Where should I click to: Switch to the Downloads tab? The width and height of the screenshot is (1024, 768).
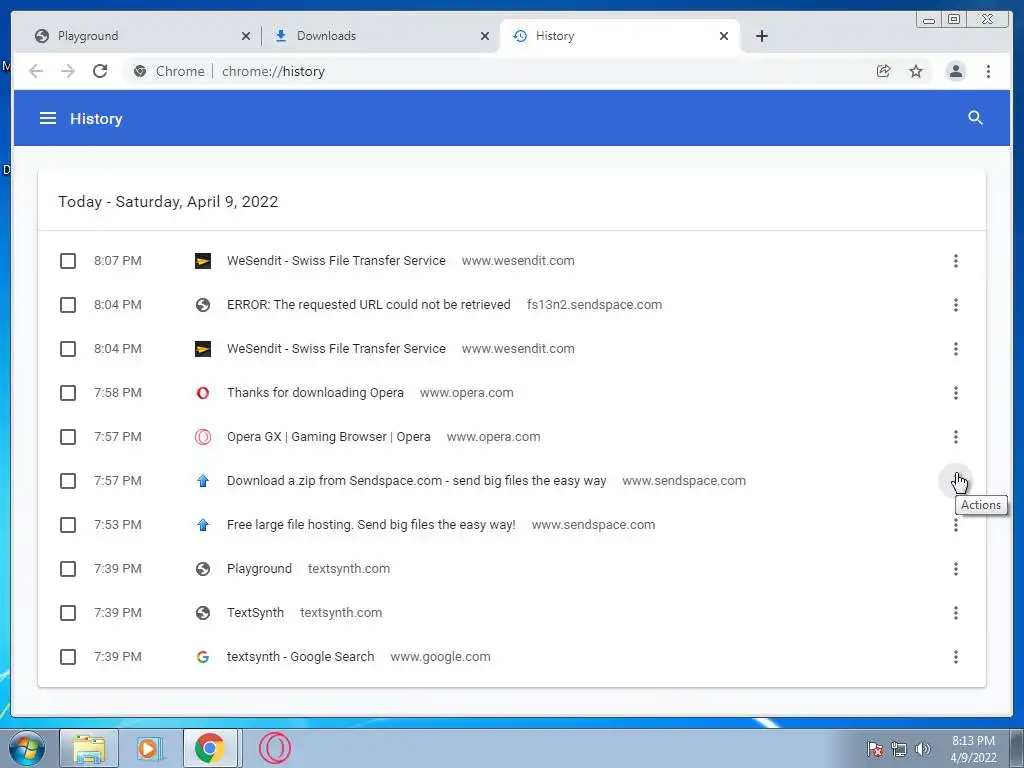point(379,36)
